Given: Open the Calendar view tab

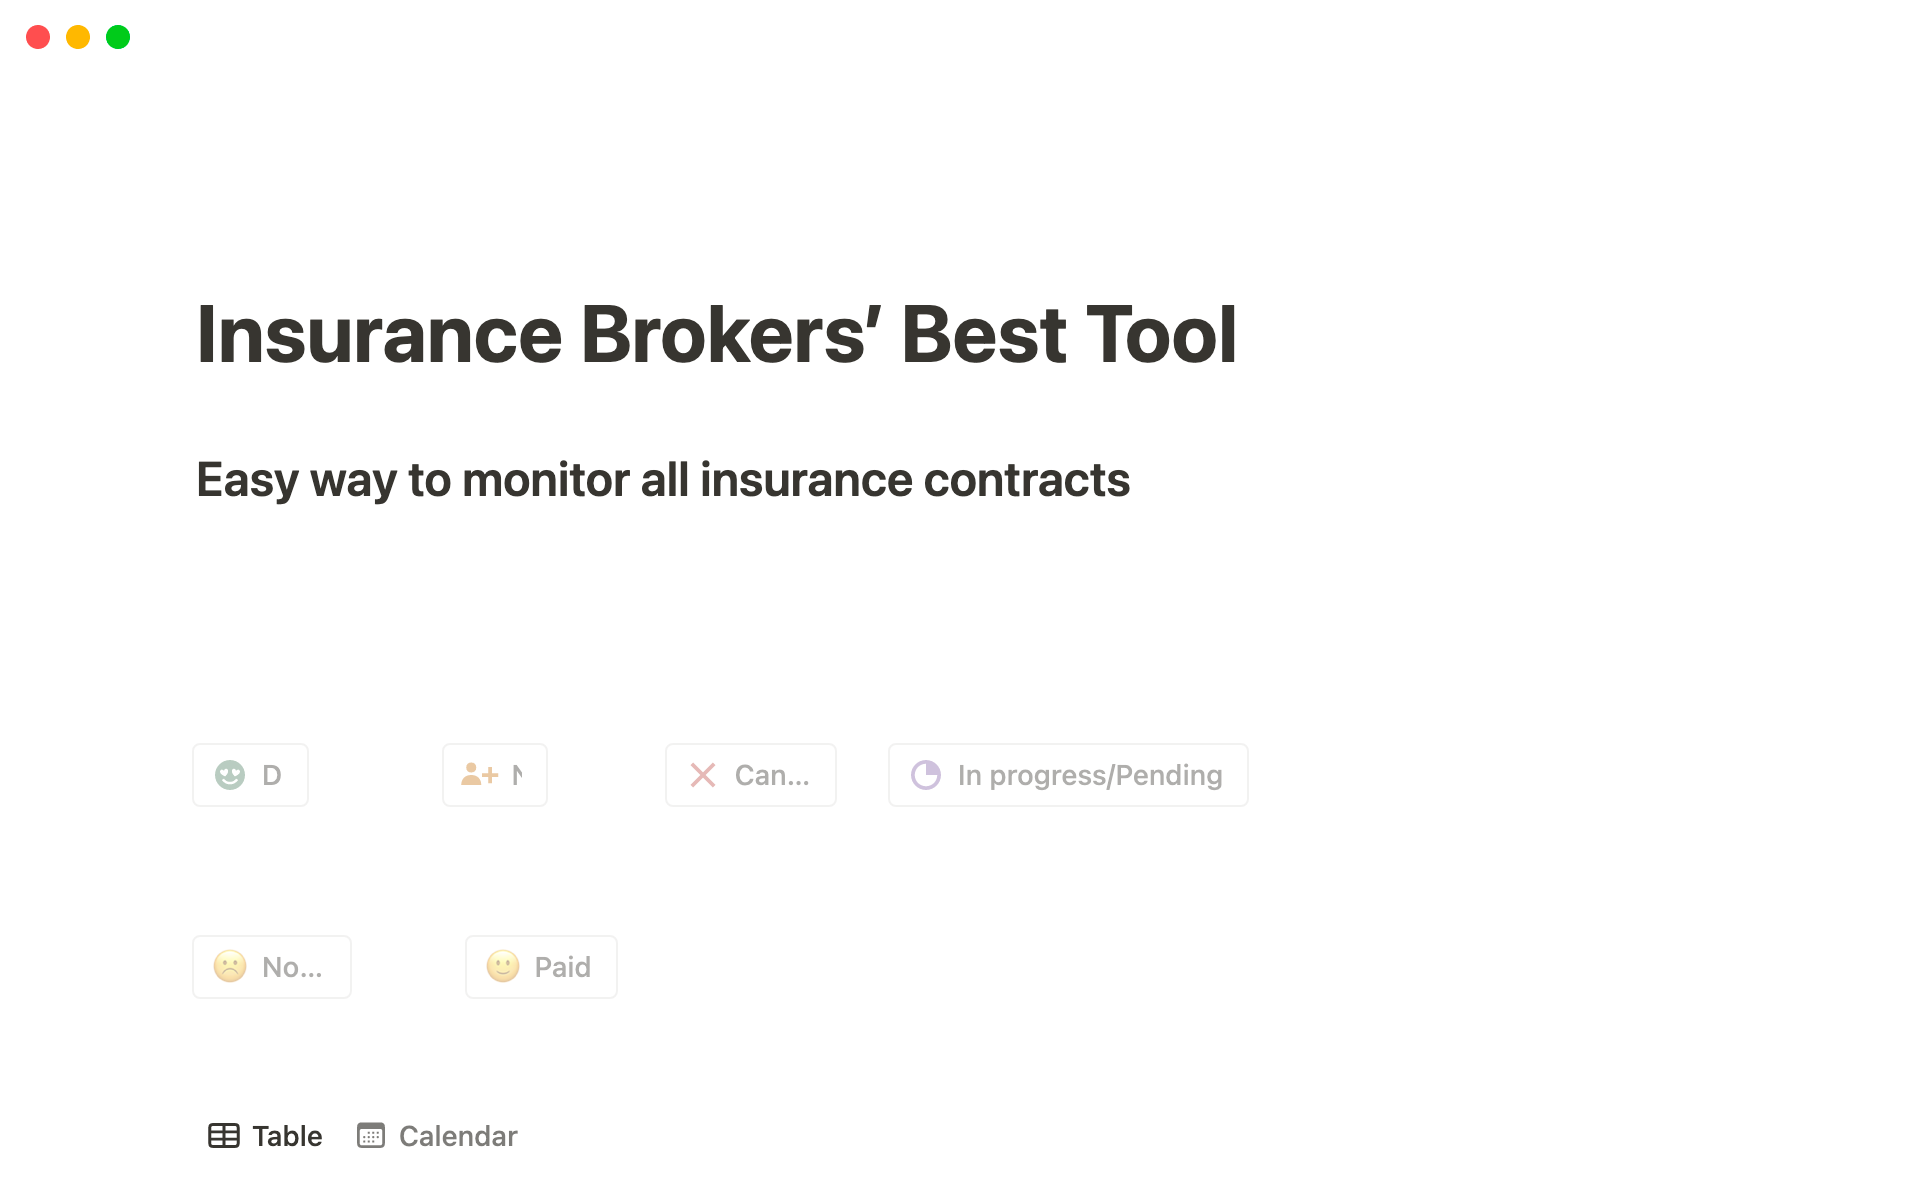Looking at the screenshot, I should [457, 1136].
